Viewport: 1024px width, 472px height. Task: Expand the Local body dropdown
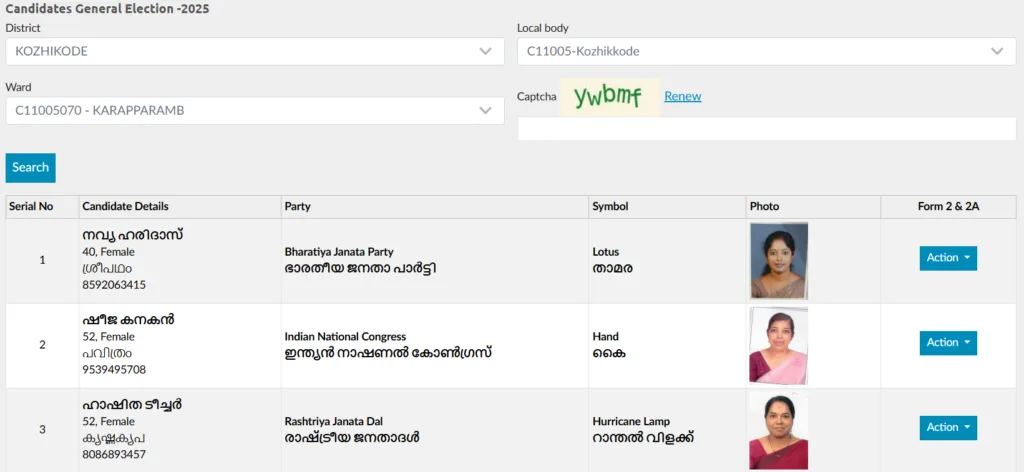pos(765,51)
